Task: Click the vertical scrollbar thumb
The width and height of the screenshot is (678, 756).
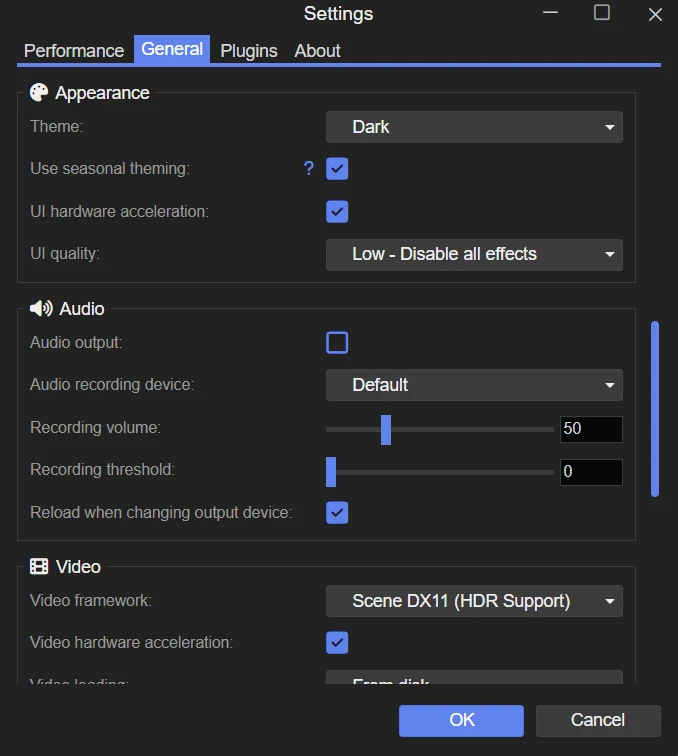Action: [655, 408]
